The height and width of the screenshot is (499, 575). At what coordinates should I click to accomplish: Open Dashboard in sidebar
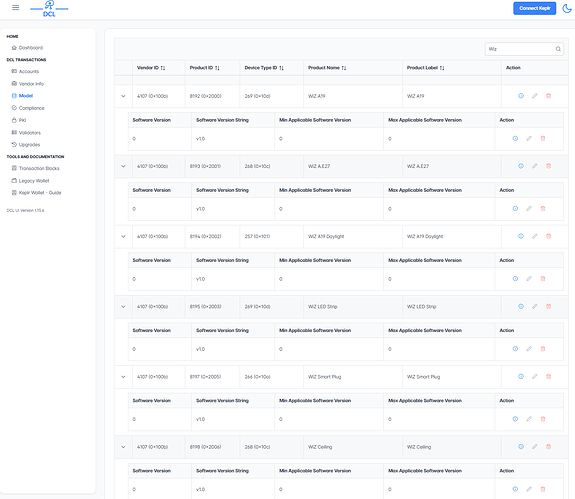point(27,48)
